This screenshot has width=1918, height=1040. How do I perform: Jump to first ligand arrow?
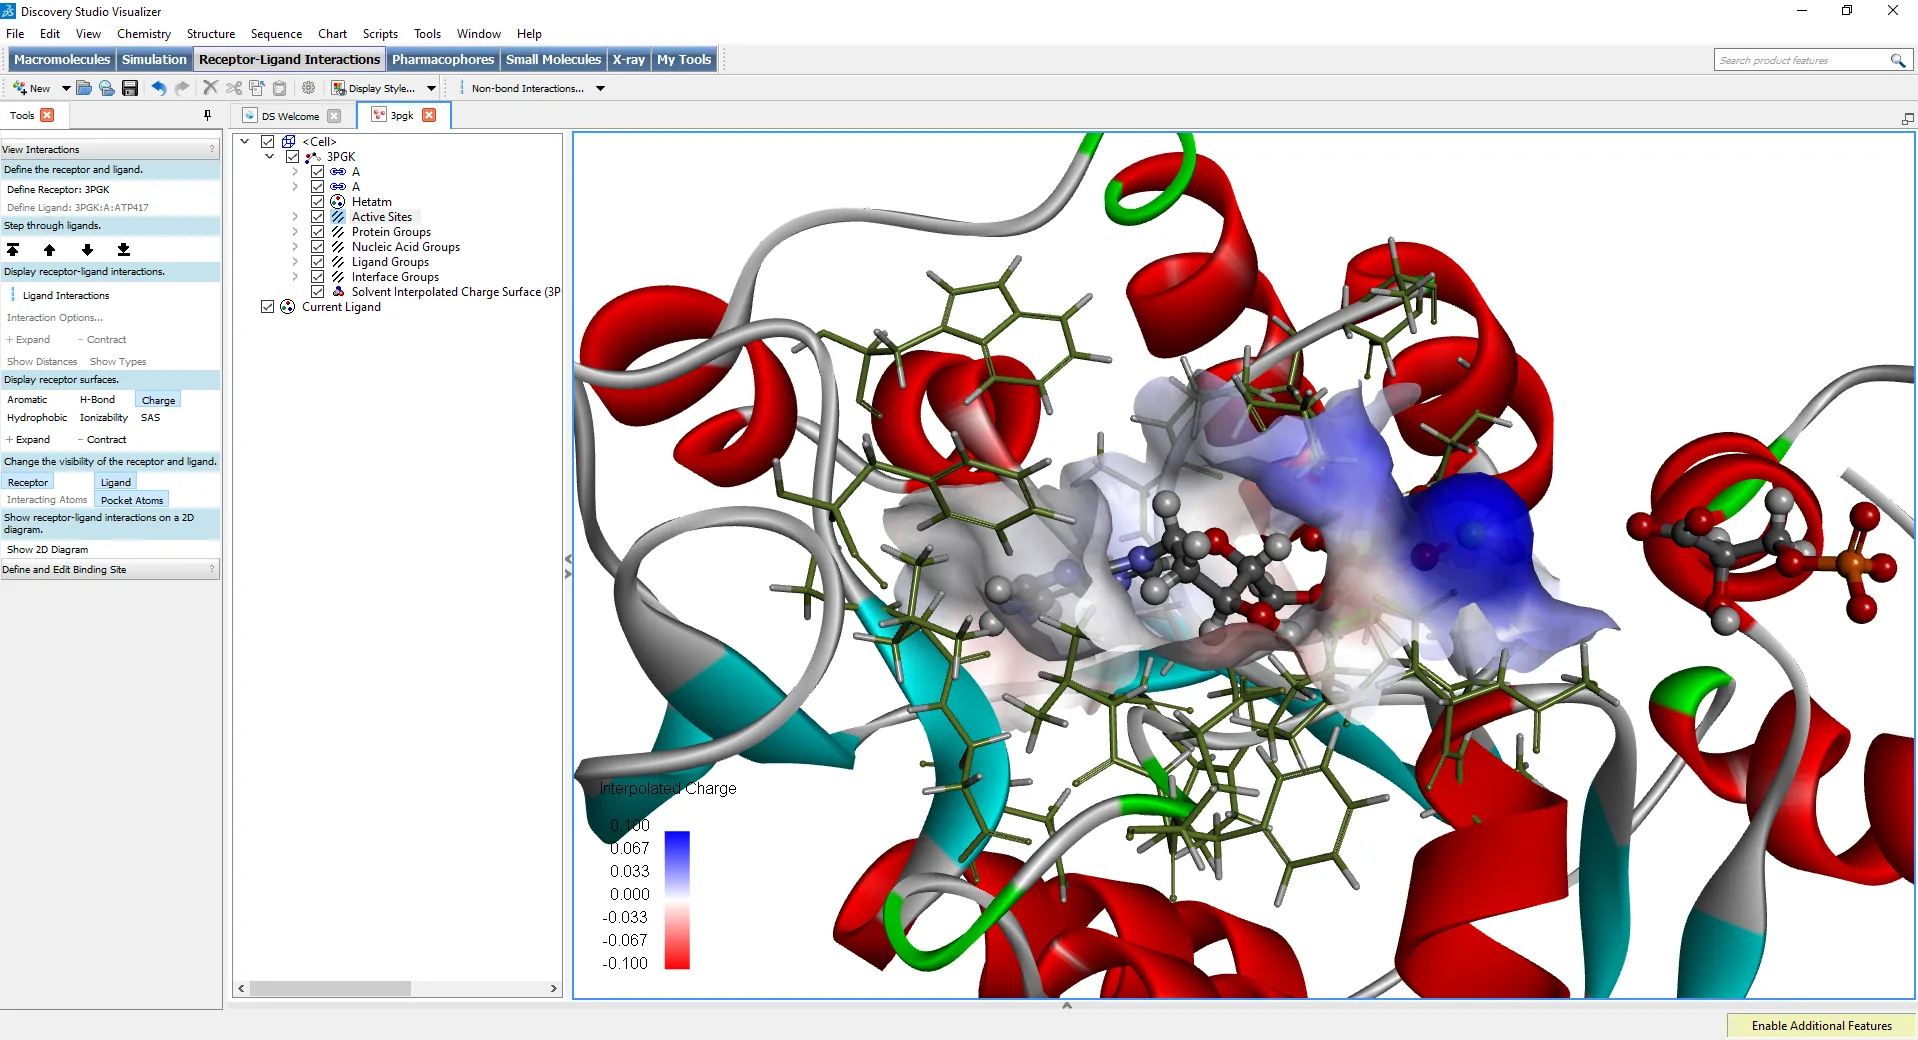click(13, 250)
